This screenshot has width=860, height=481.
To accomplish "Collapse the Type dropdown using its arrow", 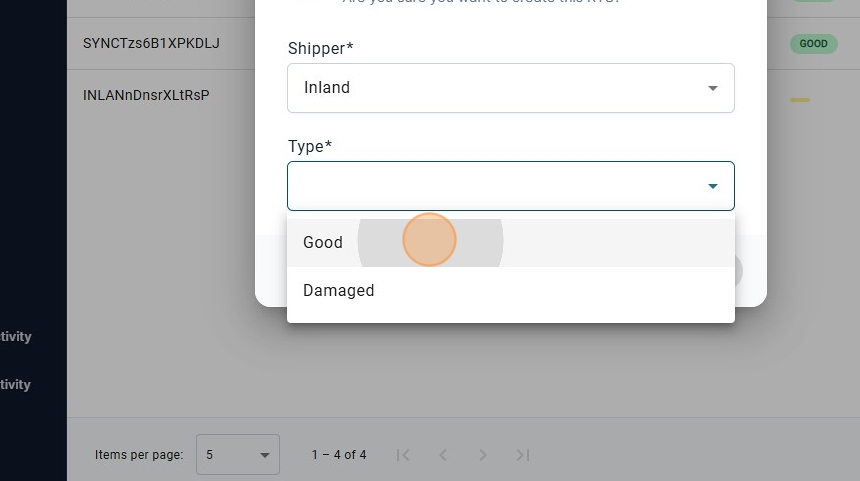I will (x=712, y=186).
